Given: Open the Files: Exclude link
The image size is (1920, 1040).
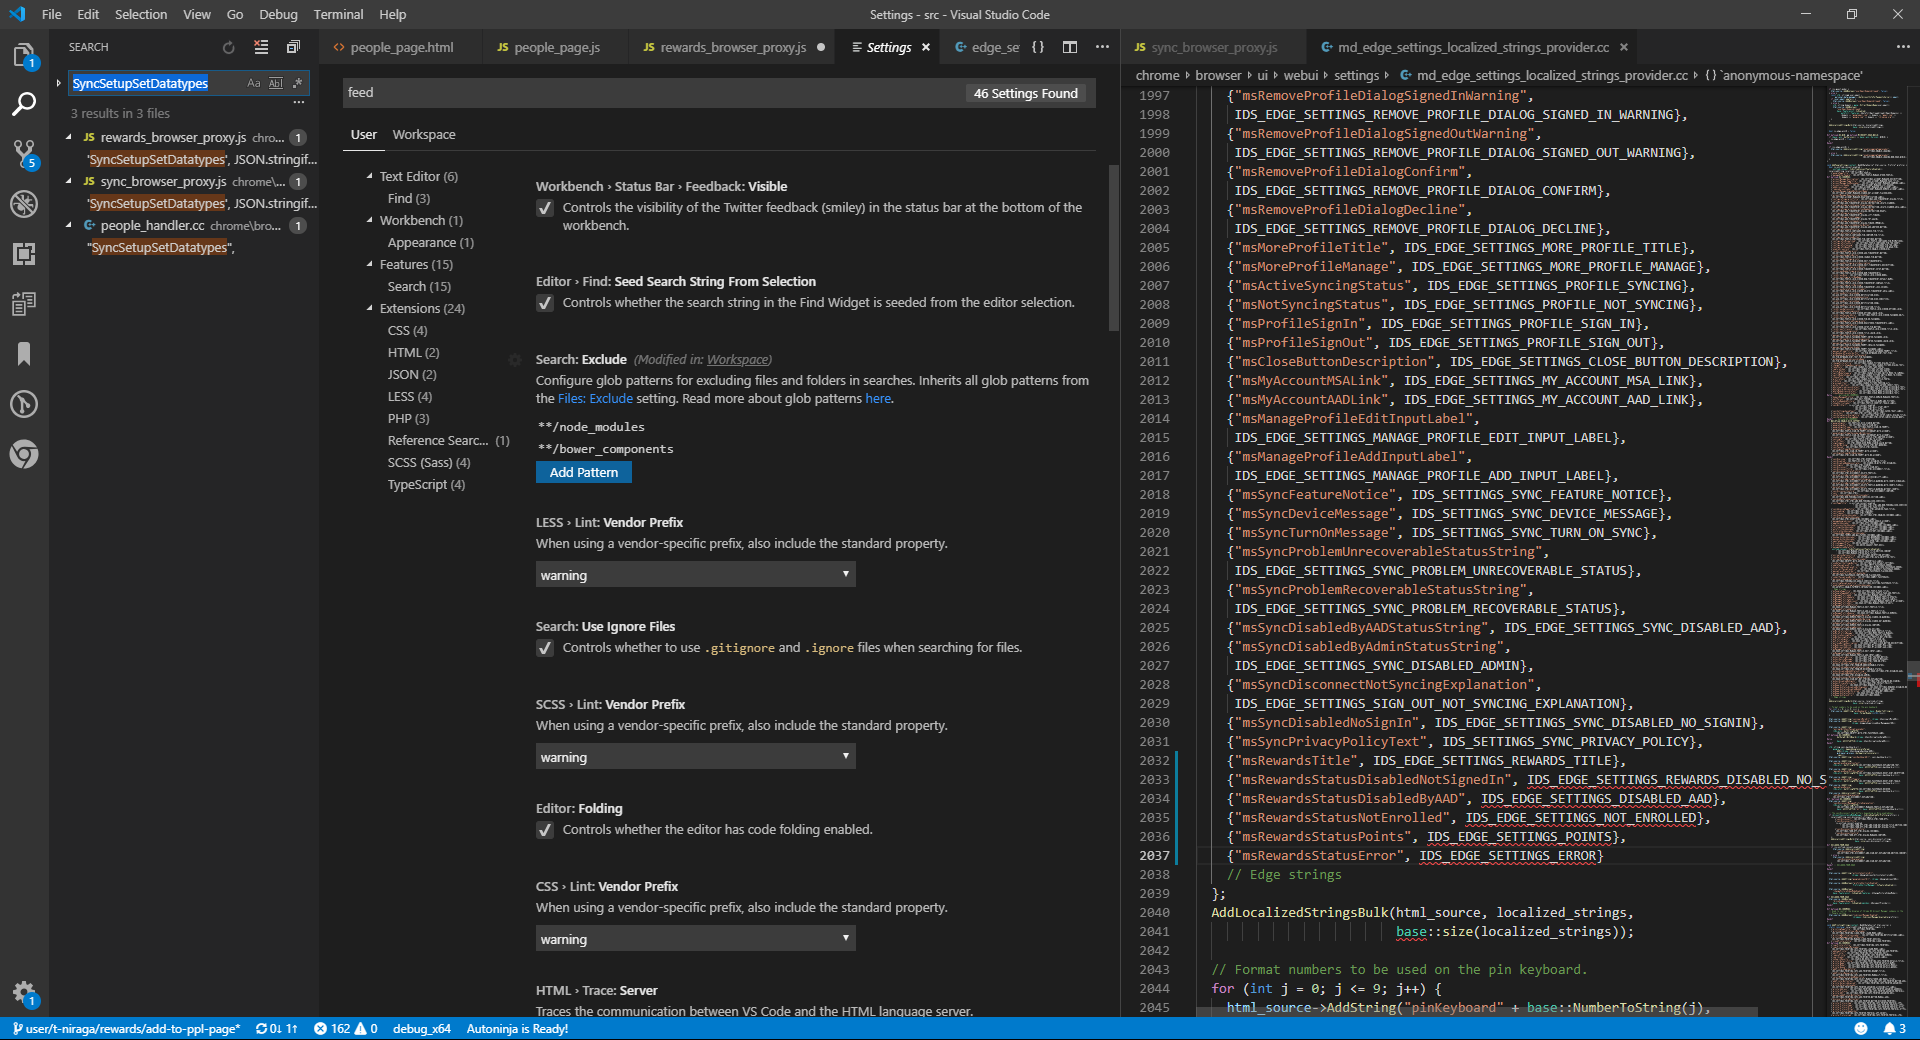Looking at the screenshot, I should pyautogui.click(x=595, y=398).
